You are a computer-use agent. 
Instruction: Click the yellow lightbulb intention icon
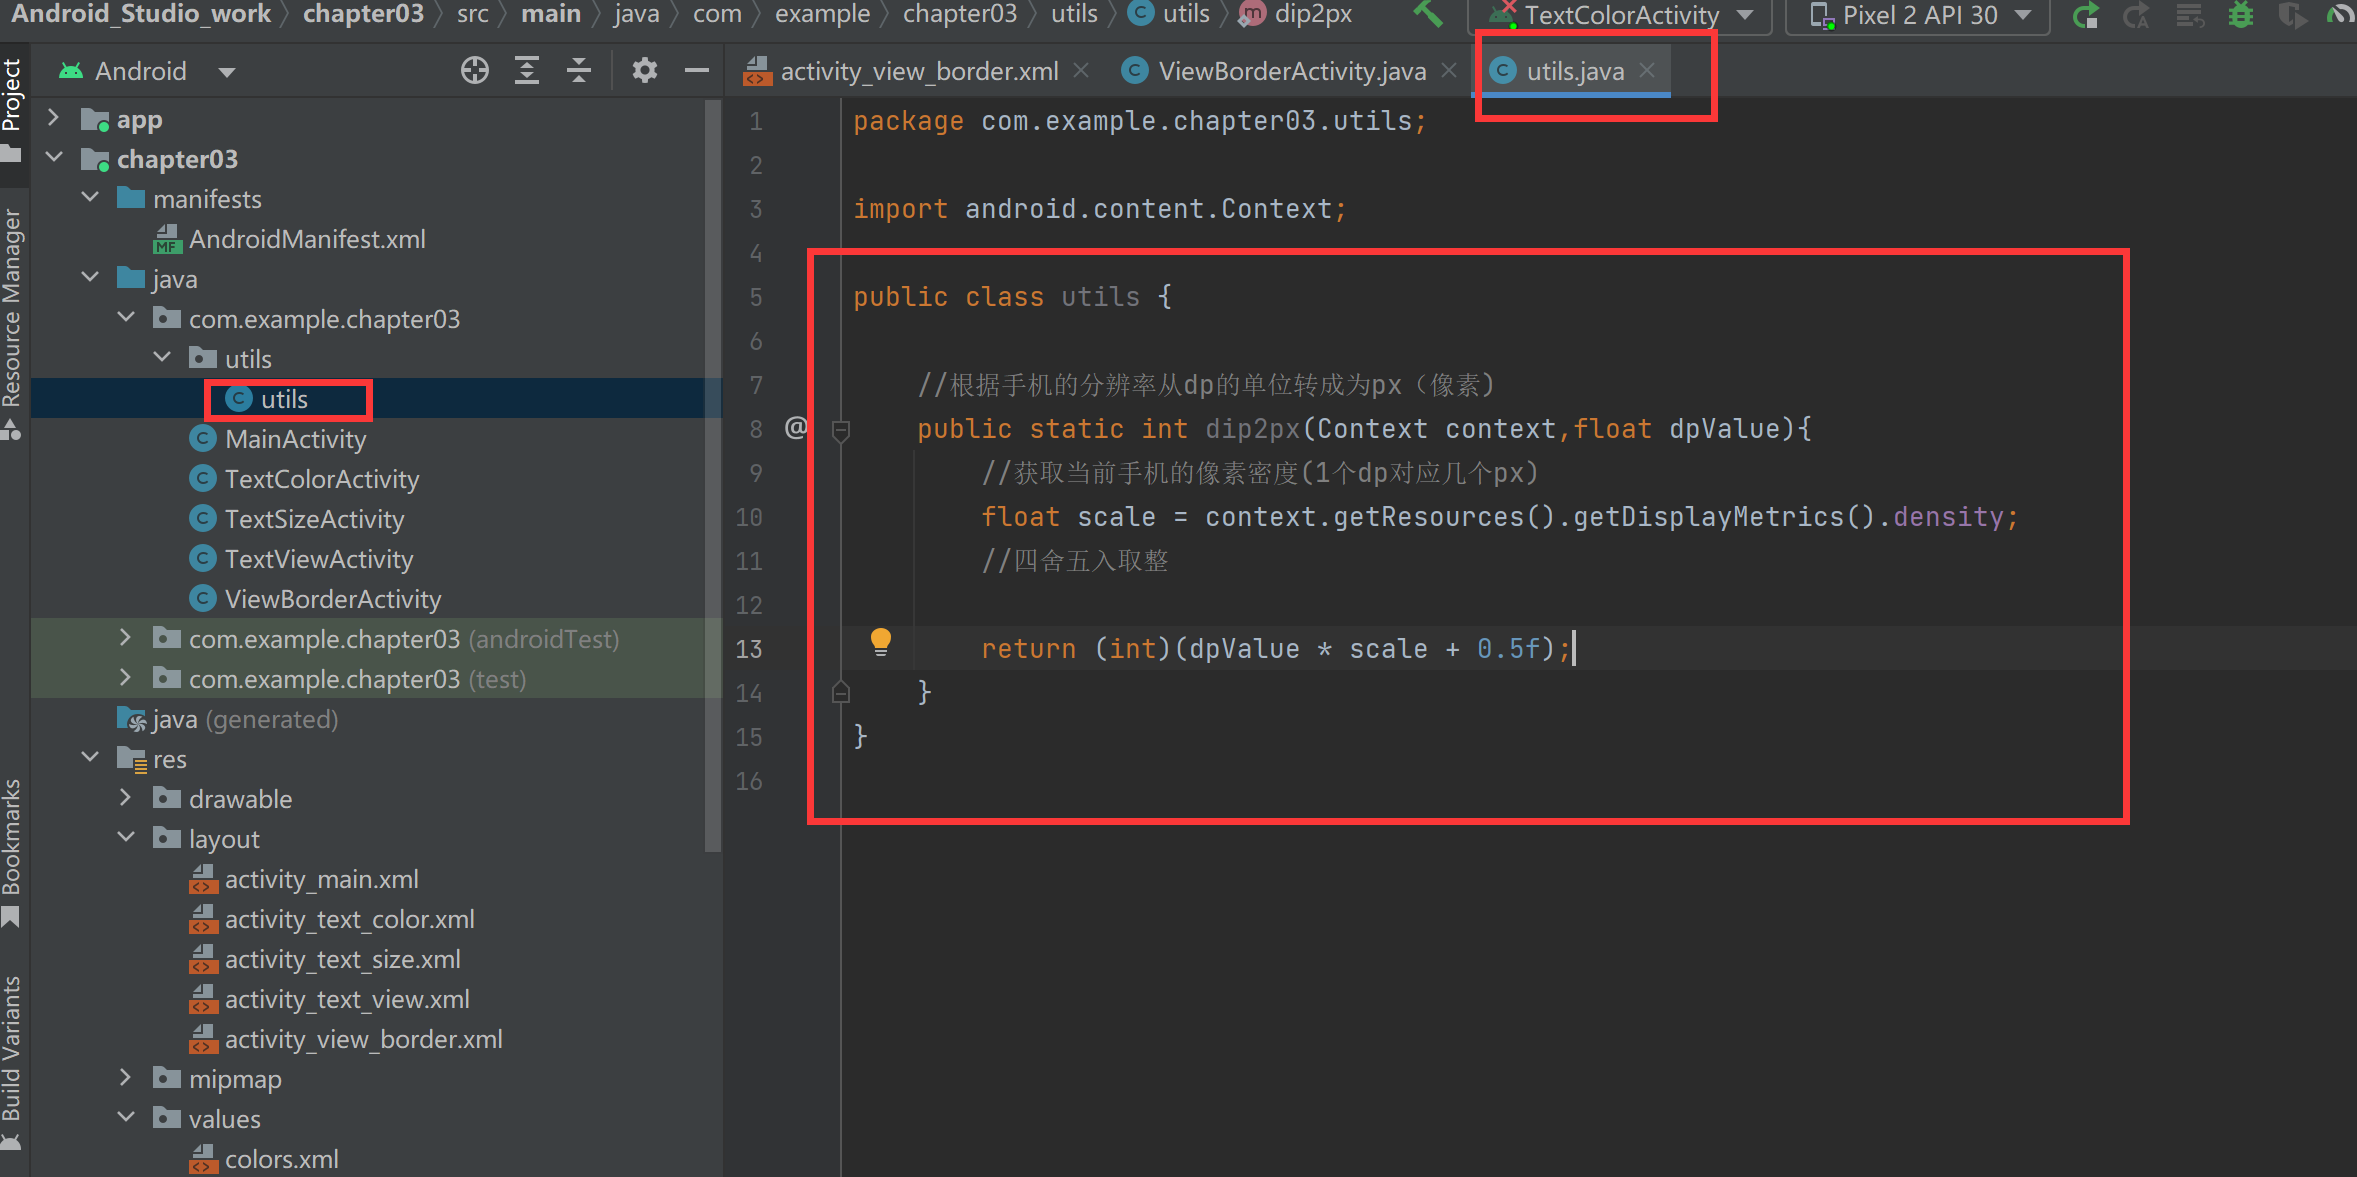pos(880,642)
